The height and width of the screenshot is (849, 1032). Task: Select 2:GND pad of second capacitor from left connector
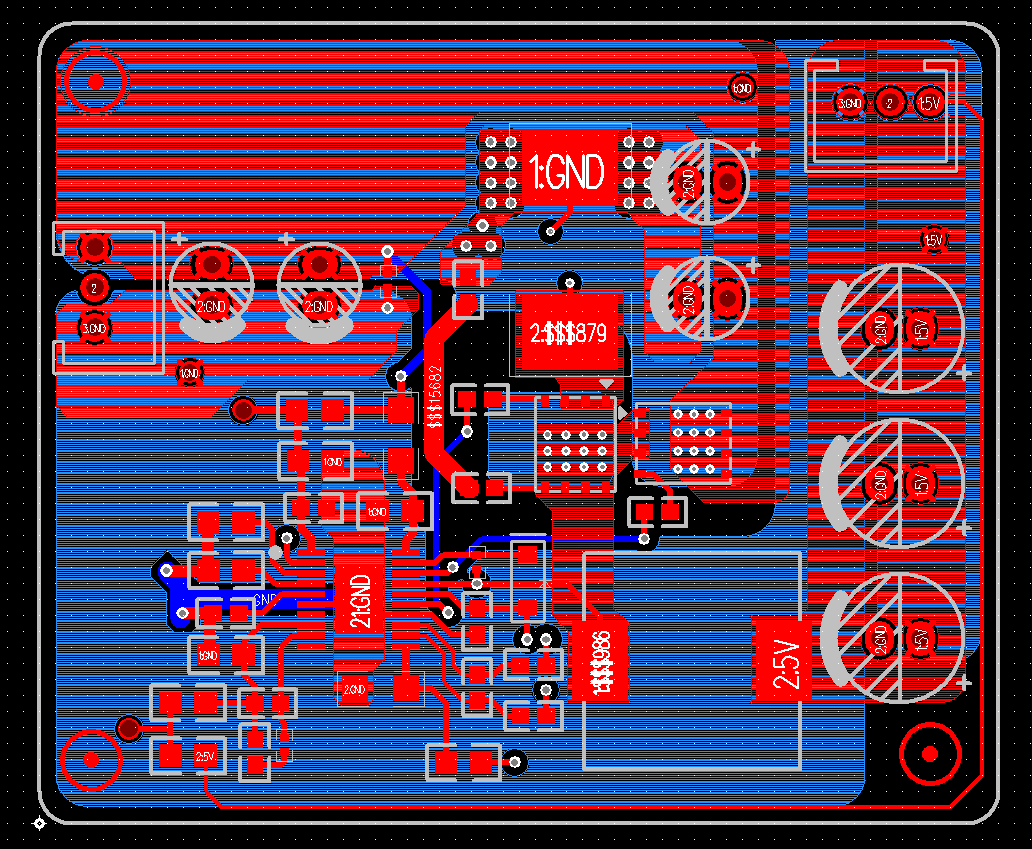[319, 307]
